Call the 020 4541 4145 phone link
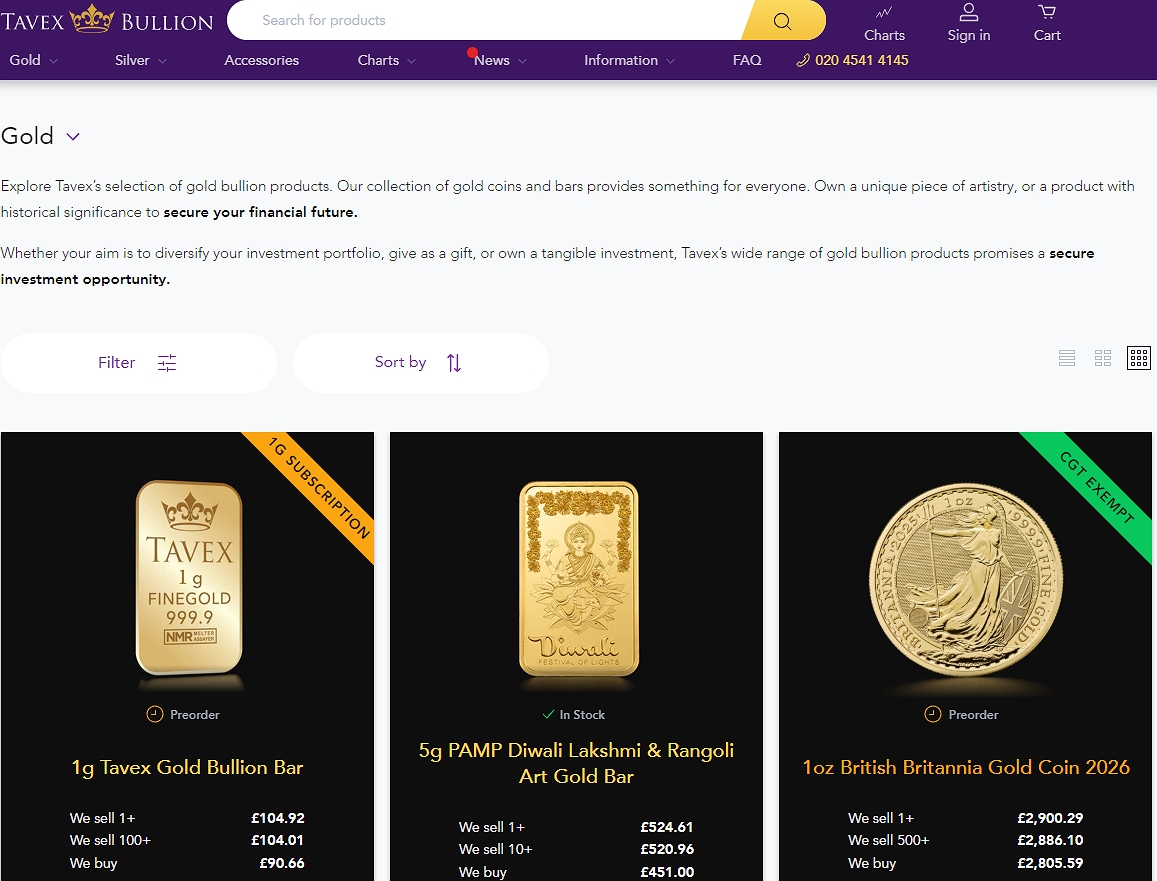Image resolution: width=1157 pixels, height=881 pixels. 853,60
